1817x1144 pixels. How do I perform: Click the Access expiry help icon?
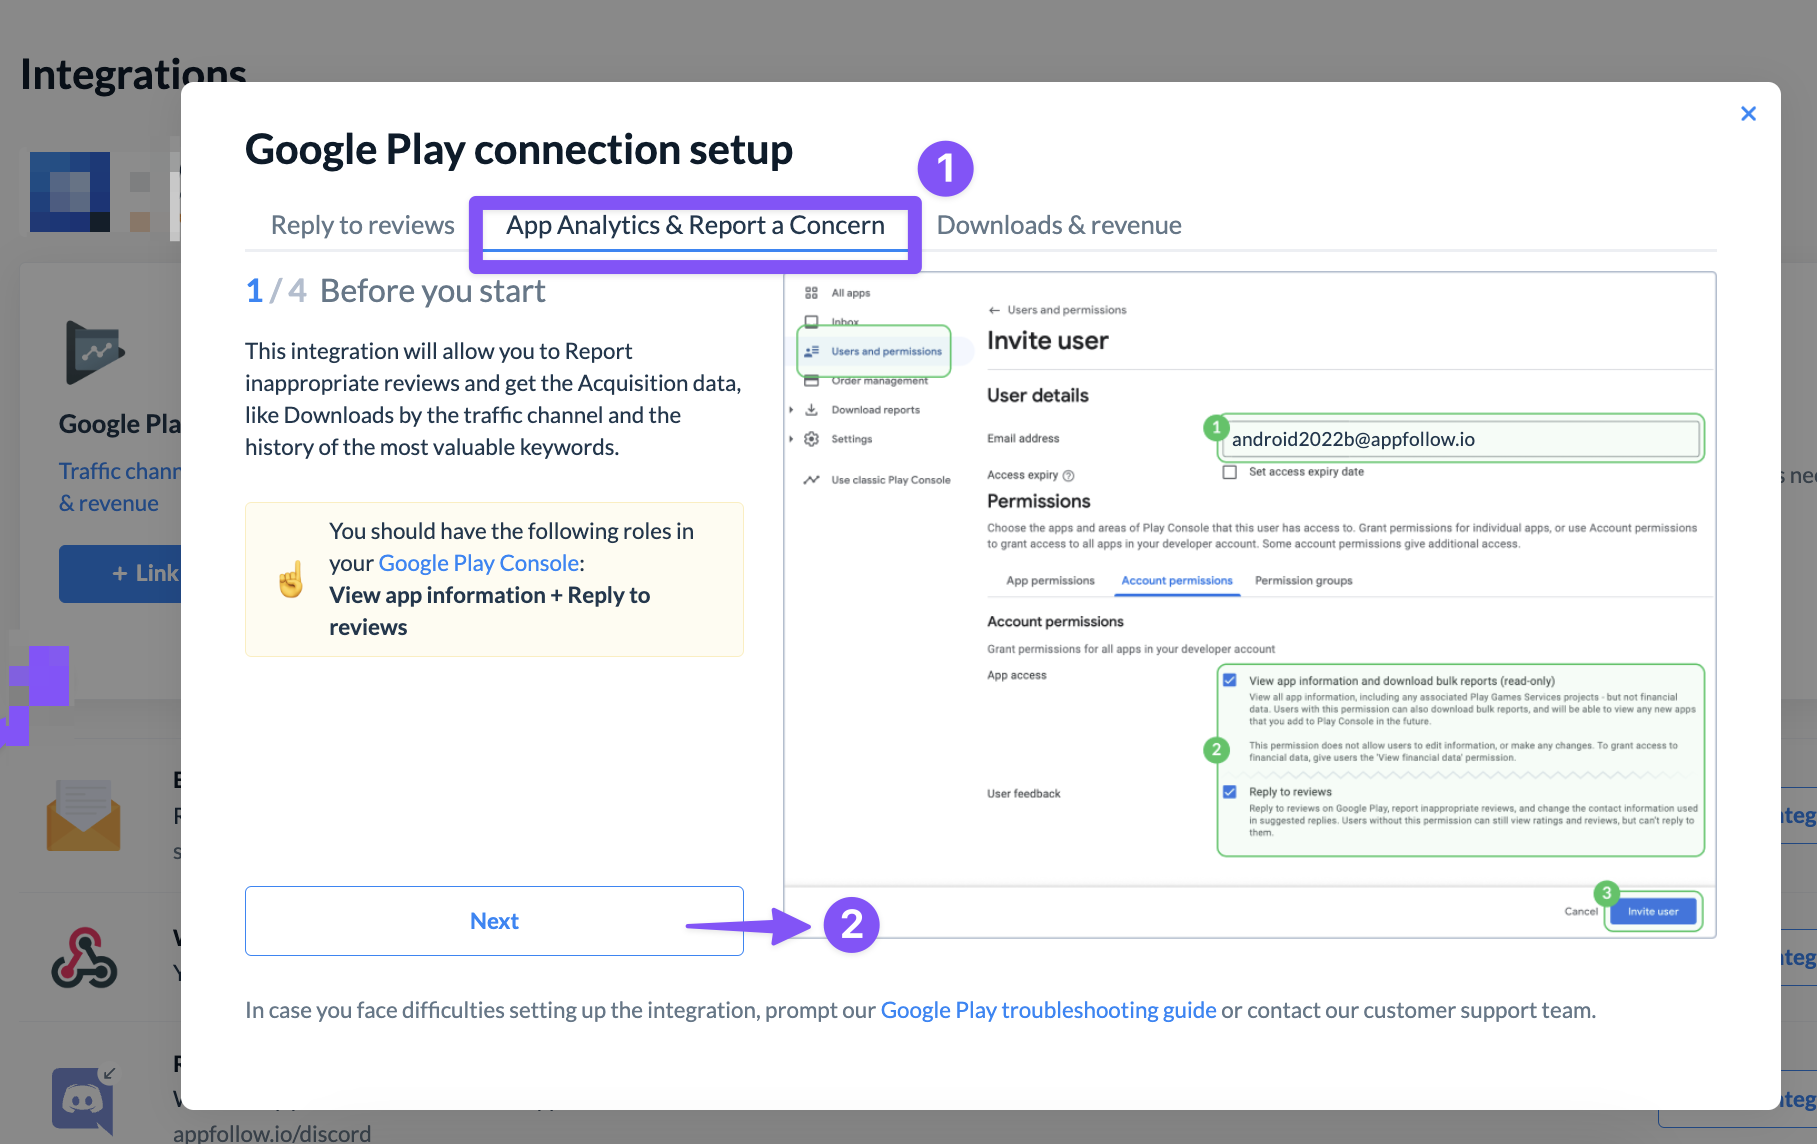[1068, 476]
